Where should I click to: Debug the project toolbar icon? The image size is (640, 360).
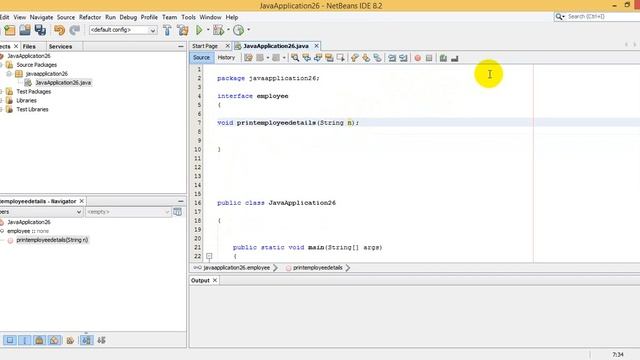(218, 30)
